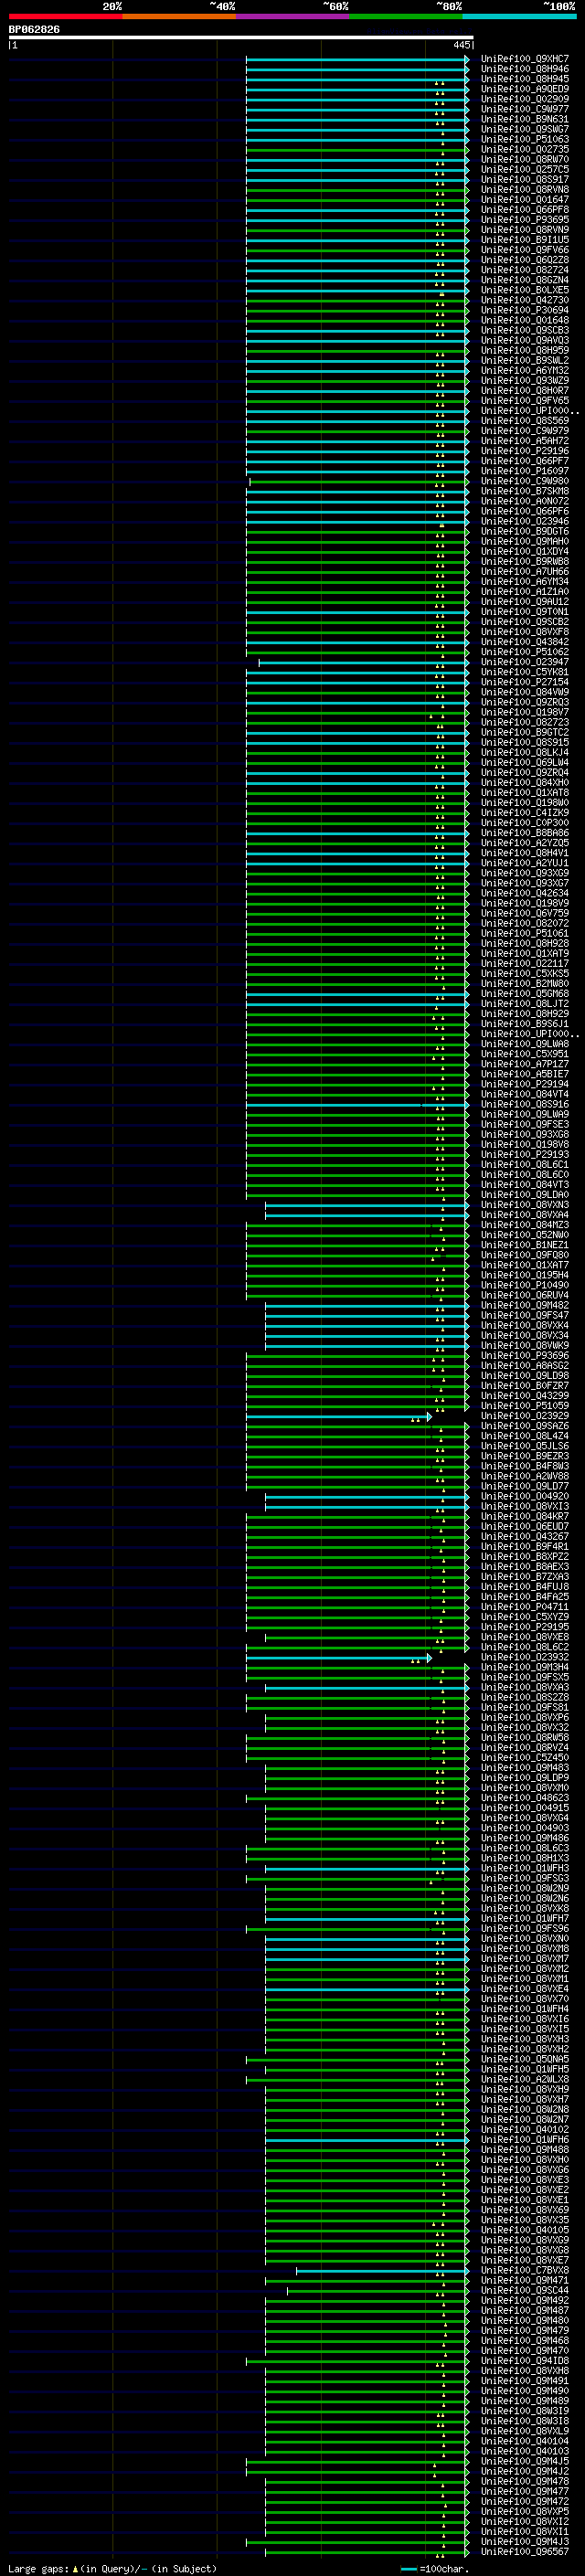Select the UniRef100_P51063 label
The height and width of the screenshot is (2576, 585).
(525, 139)
